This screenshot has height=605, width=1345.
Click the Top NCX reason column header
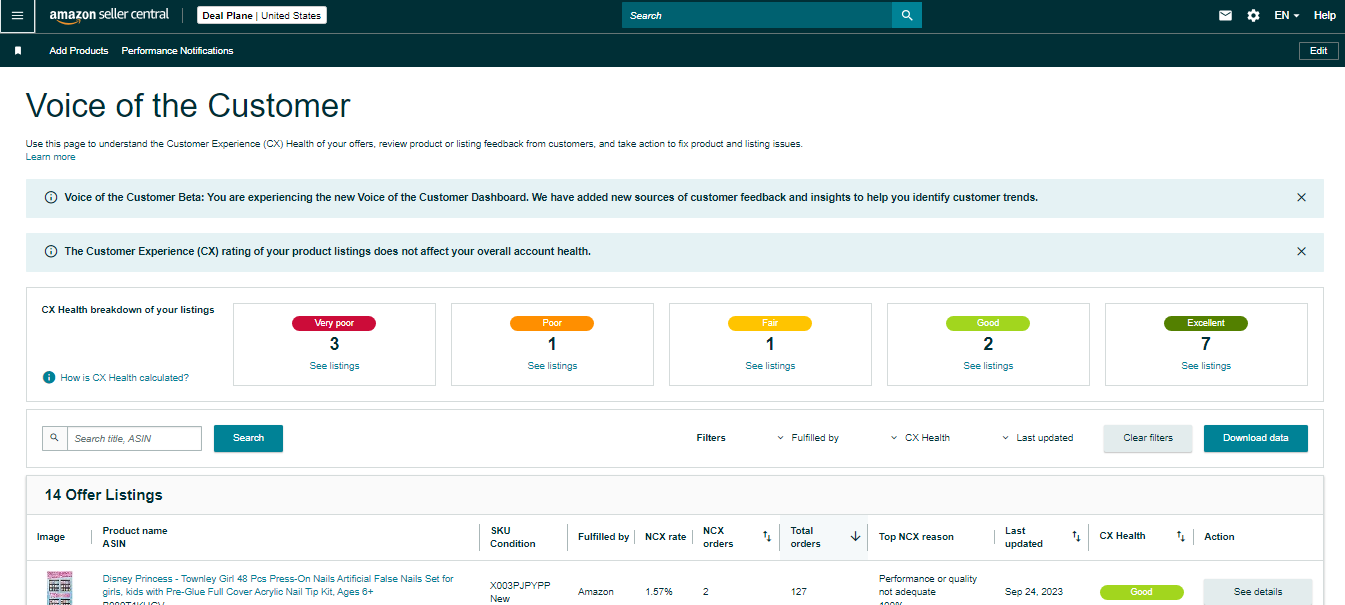point(916,537)
